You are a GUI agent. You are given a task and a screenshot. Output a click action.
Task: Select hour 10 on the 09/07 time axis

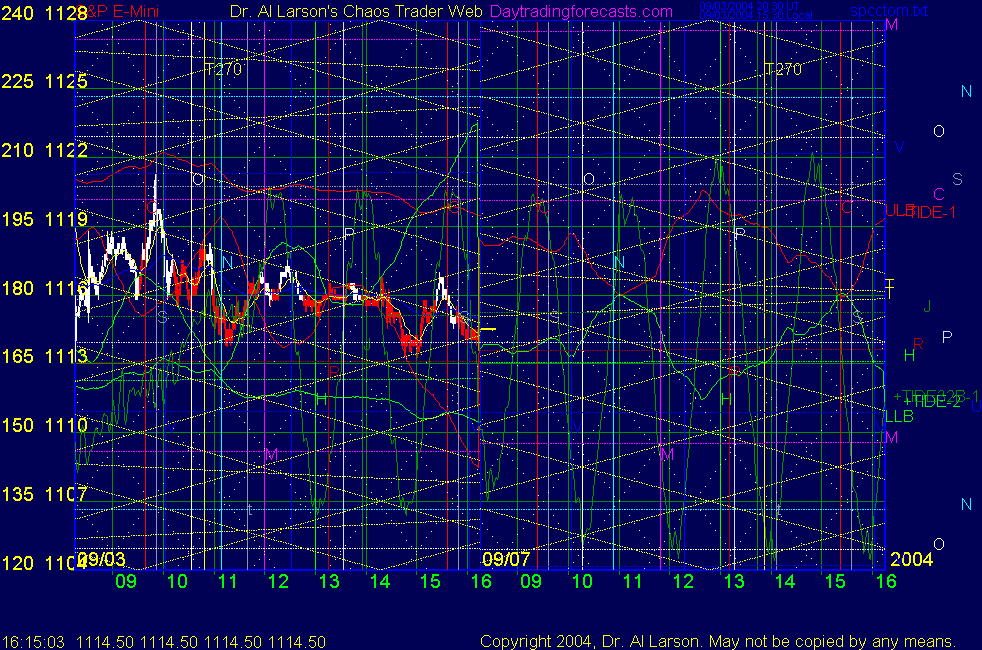[582, 581]
